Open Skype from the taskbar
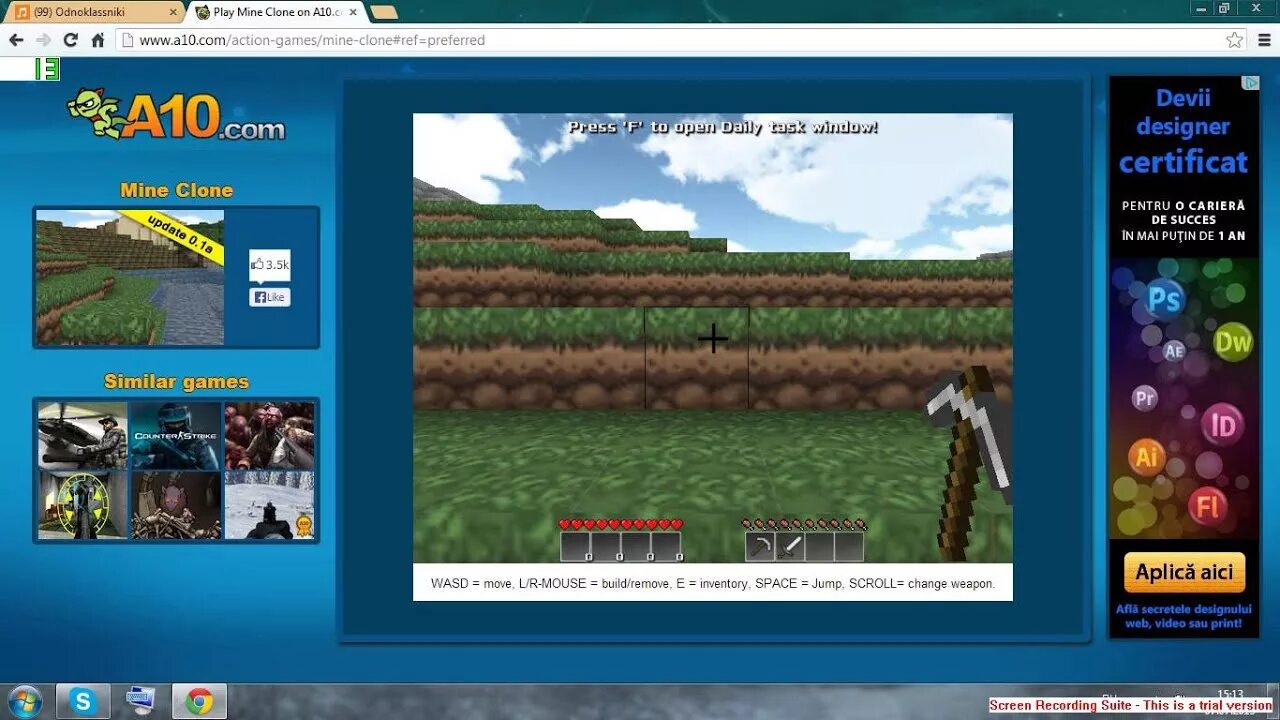Image resolution: width=1280 pixels, height=720 pixels. pos(83,701)
